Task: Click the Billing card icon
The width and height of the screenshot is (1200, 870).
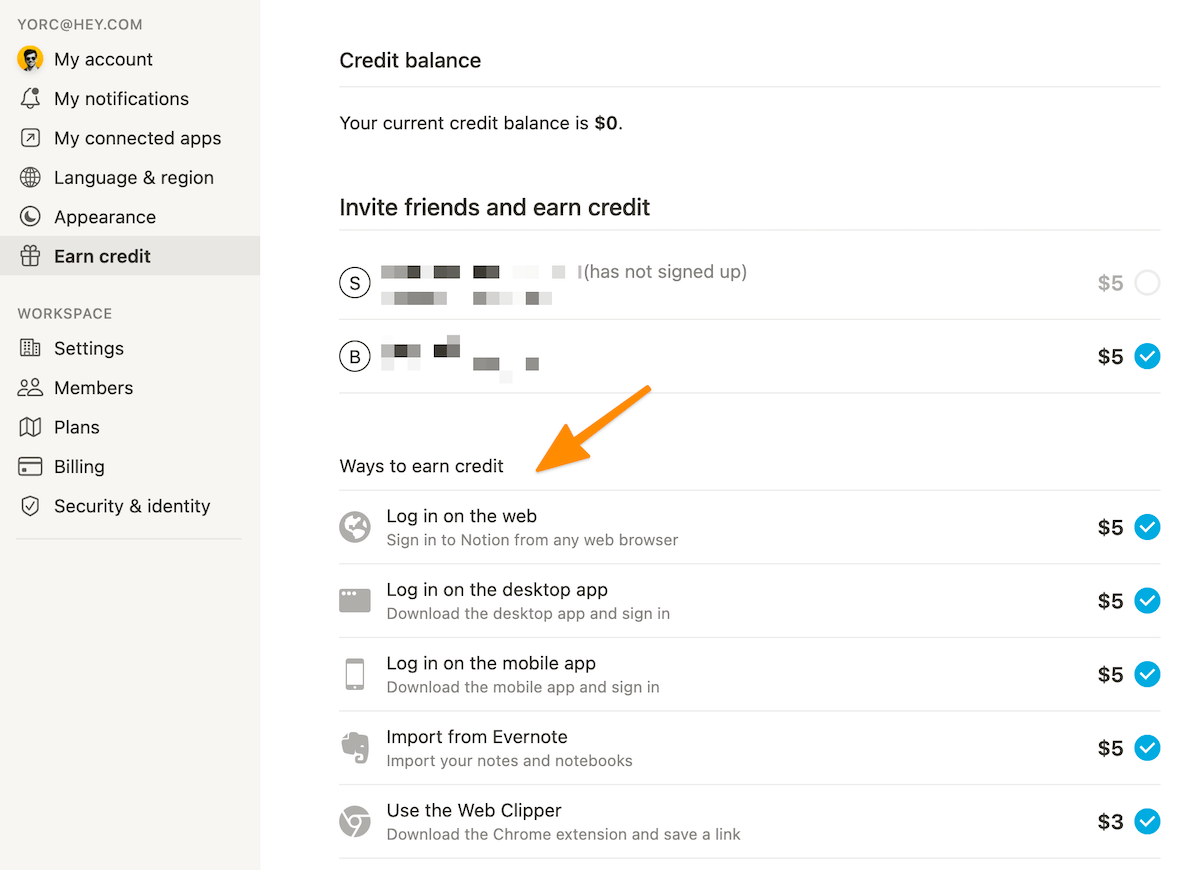Action: point(30,466)
